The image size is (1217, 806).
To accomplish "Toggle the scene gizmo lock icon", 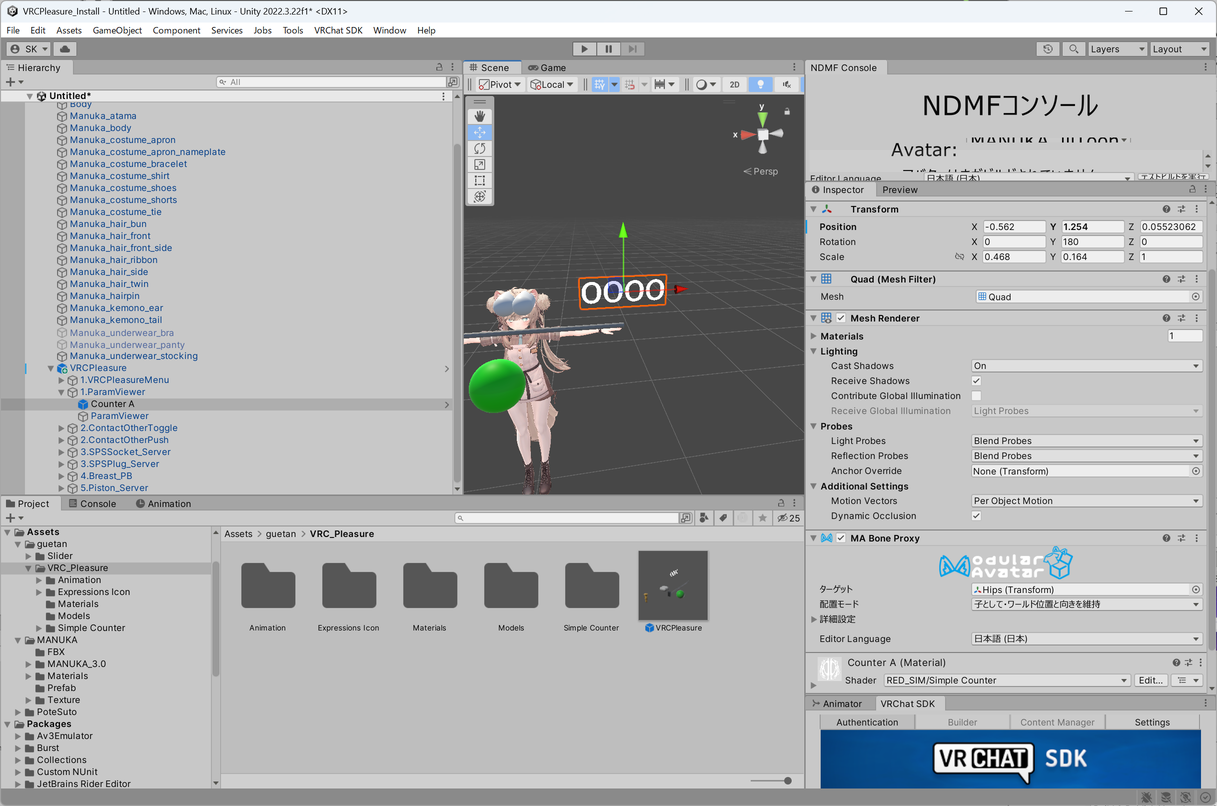I will pyautogui.click(x=788, y=111).
